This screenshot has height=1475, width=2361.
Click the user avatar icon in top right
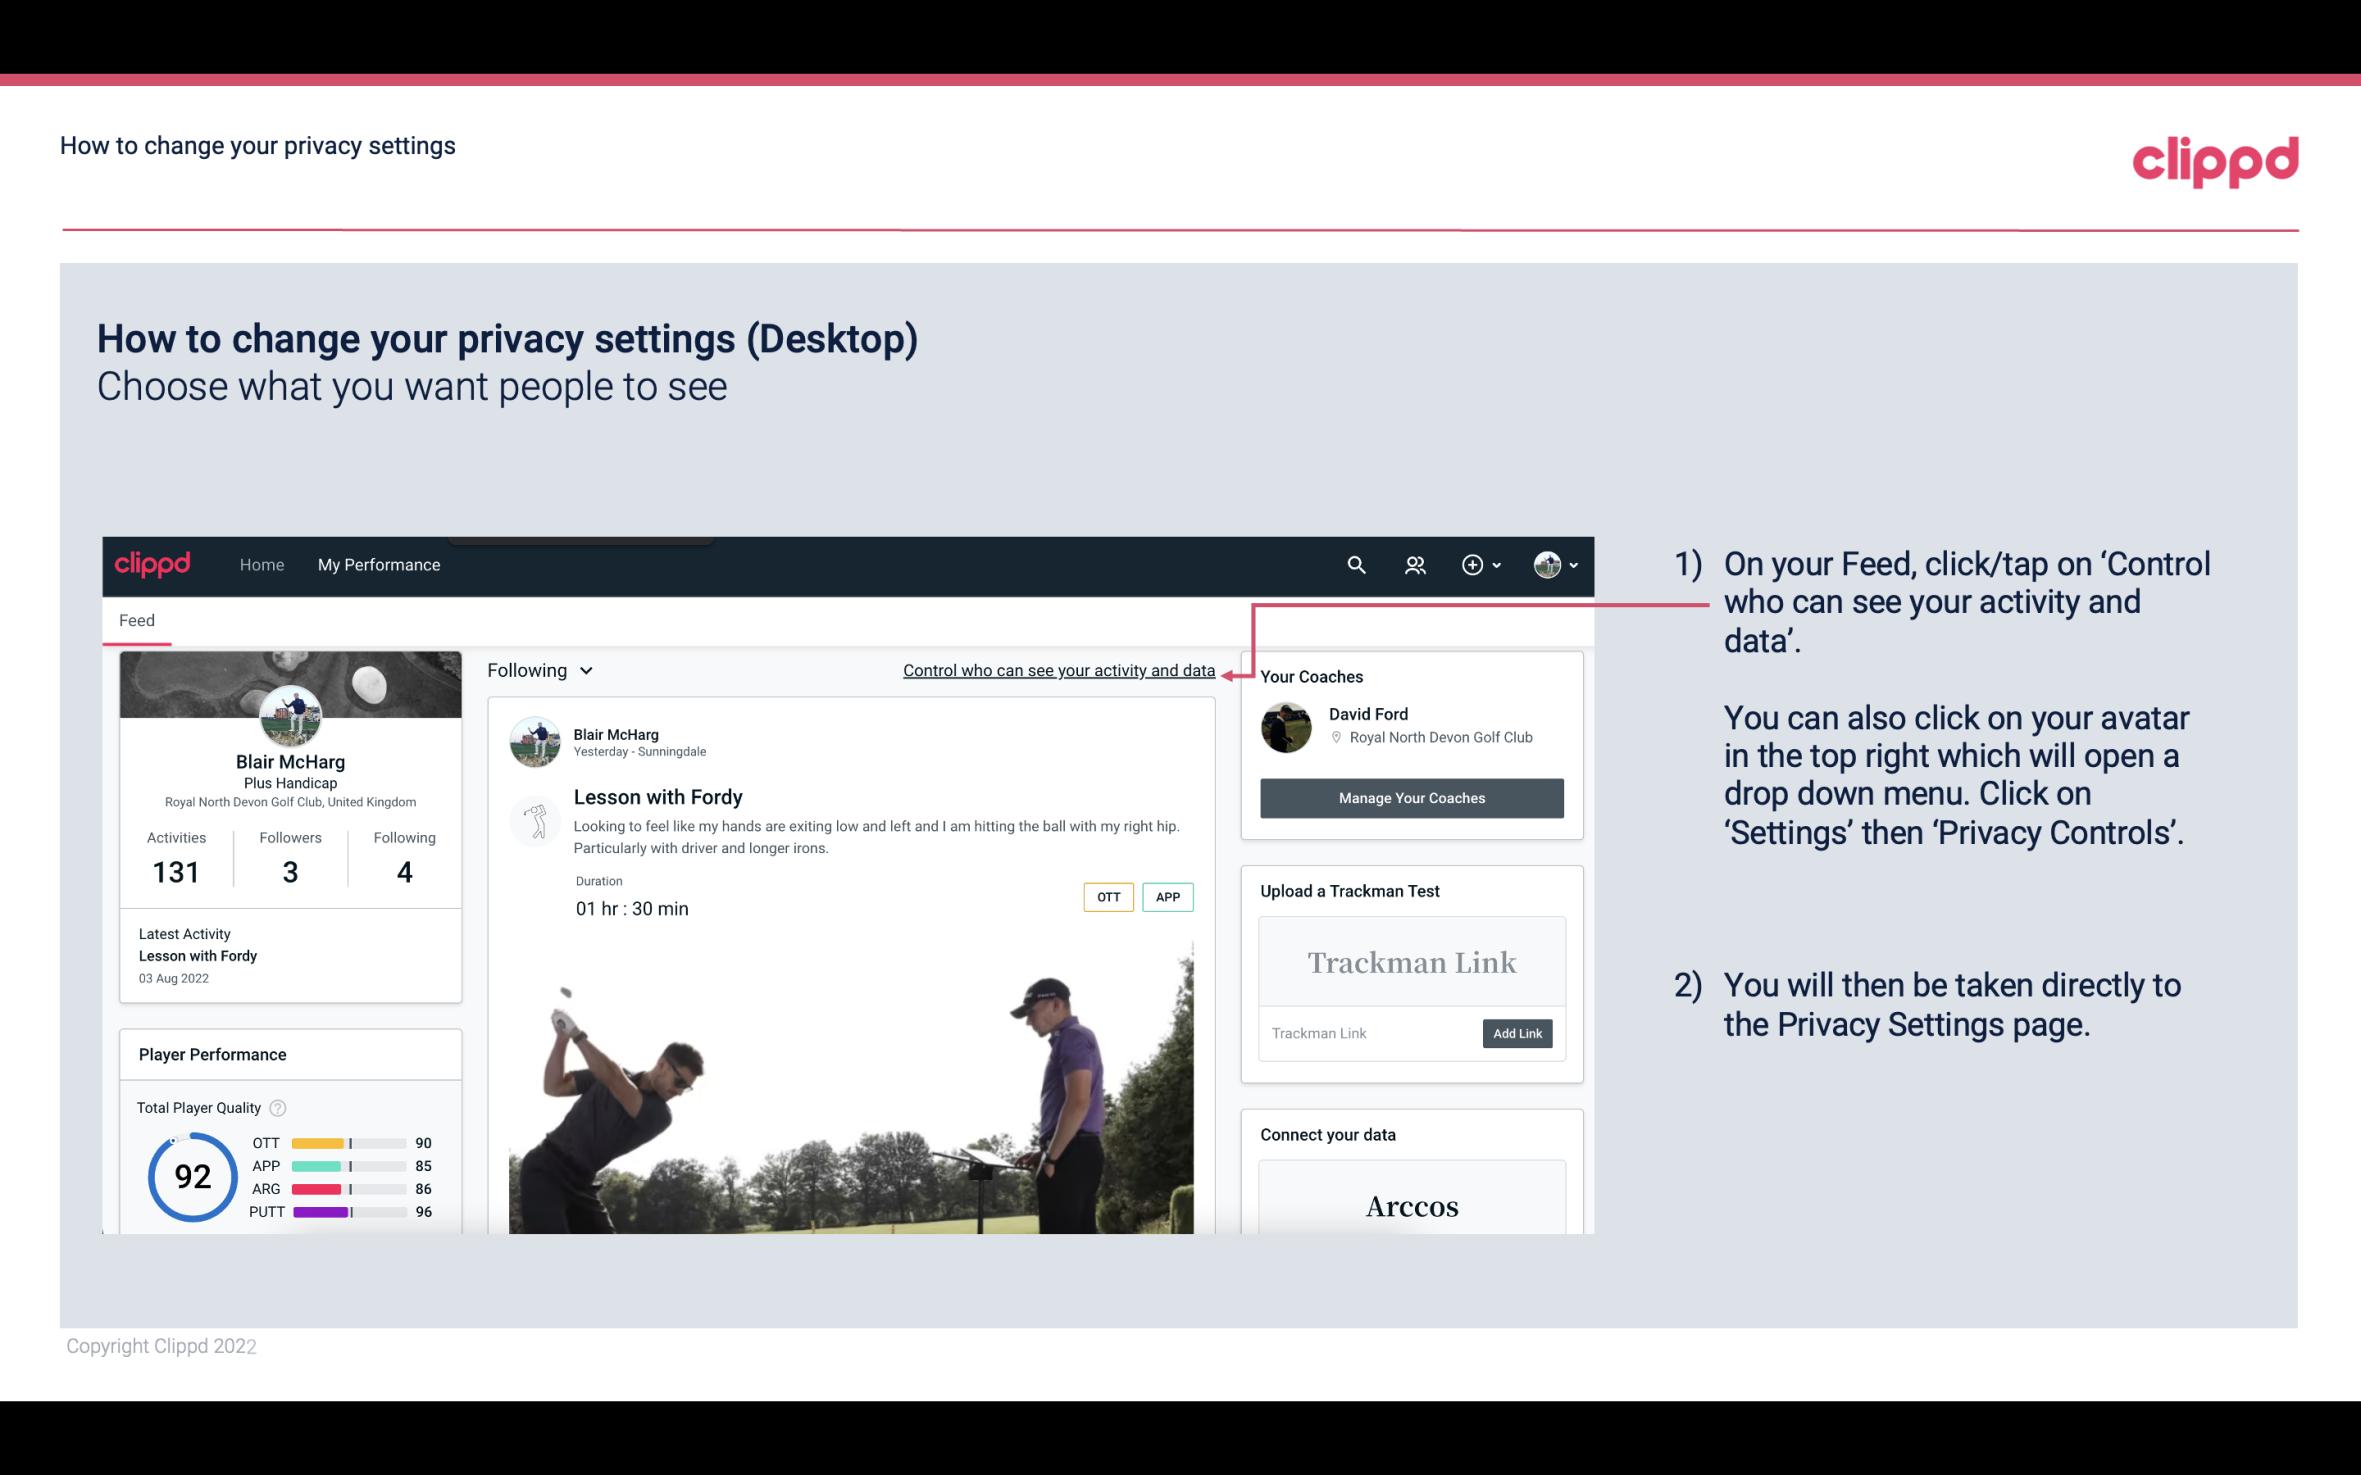(1546, 564)
